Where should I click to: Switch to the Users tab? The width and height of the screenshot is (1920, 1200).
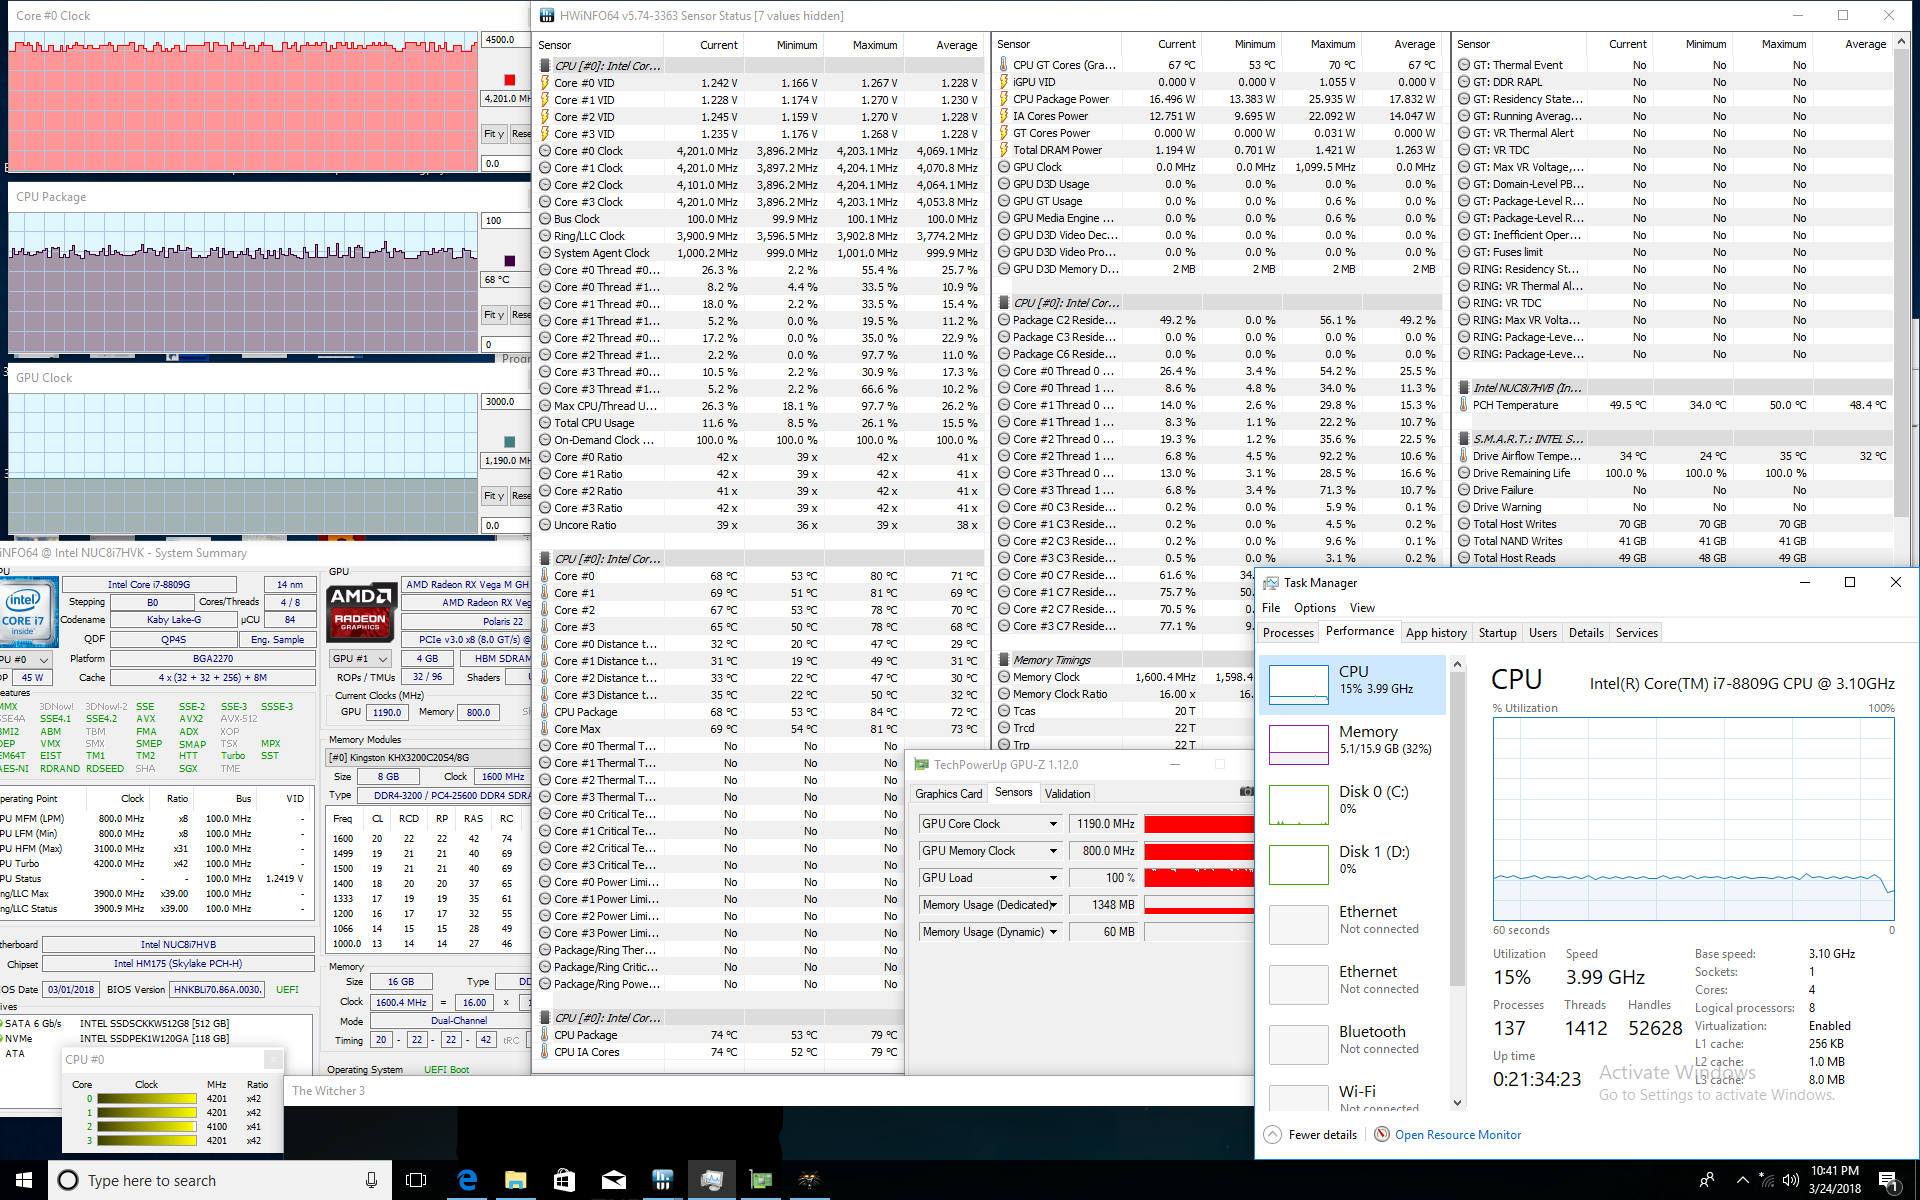coord(1543,632)
